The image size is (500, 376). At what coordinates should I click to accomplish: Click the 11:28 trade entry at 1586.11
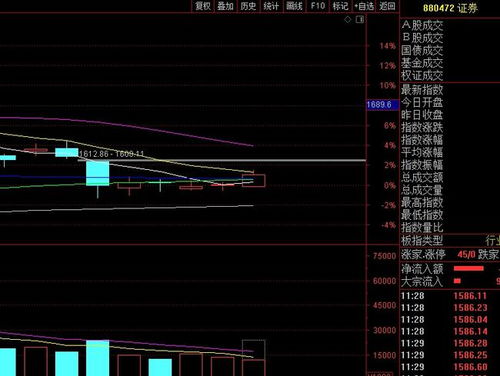(450, 296)
